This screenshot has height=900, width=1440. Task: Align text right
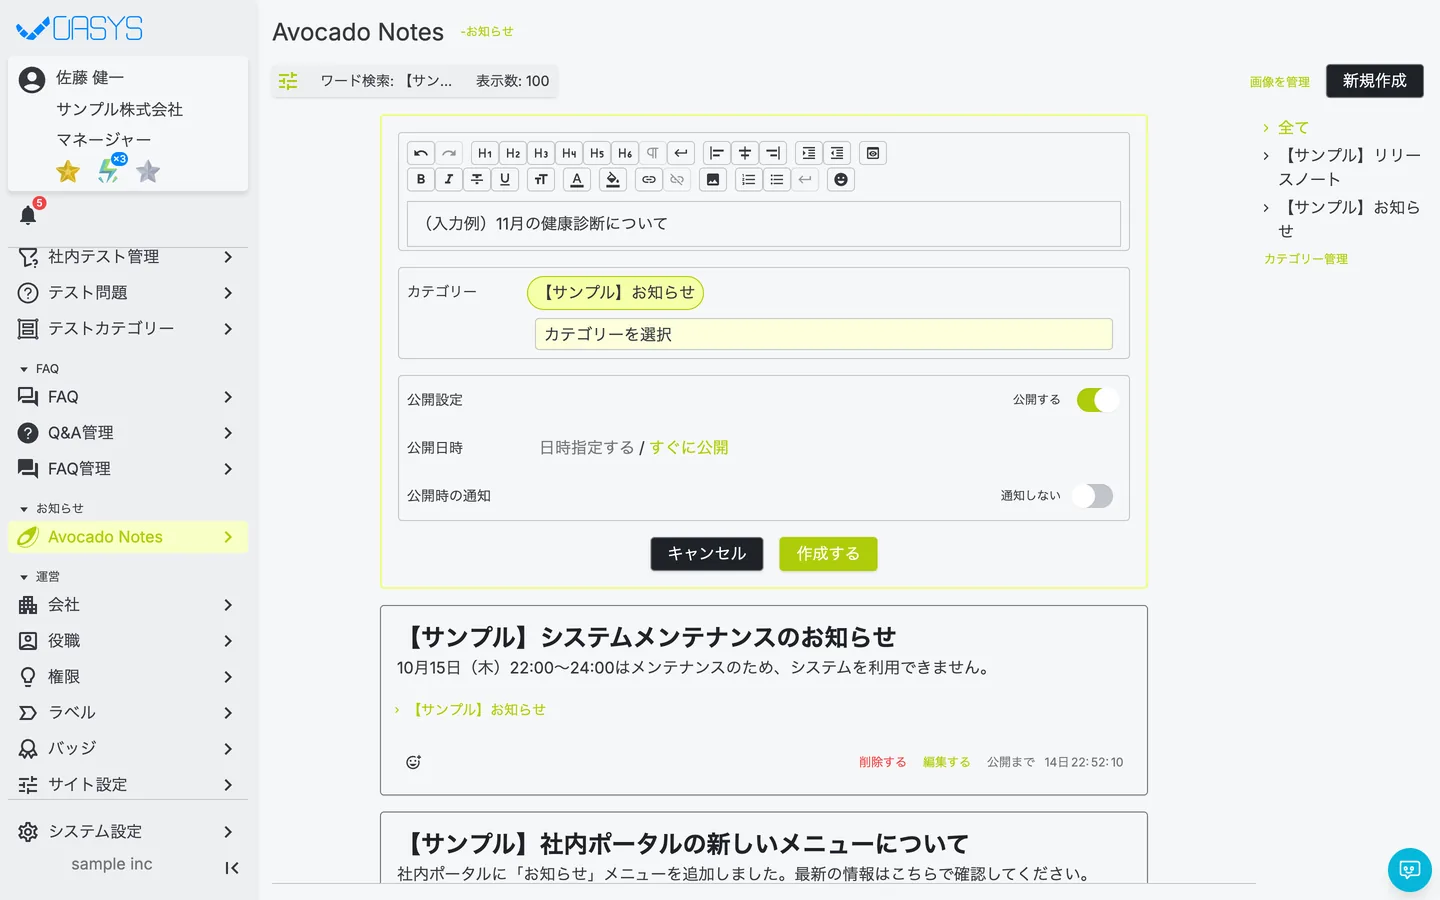click(x=773, y=153)
